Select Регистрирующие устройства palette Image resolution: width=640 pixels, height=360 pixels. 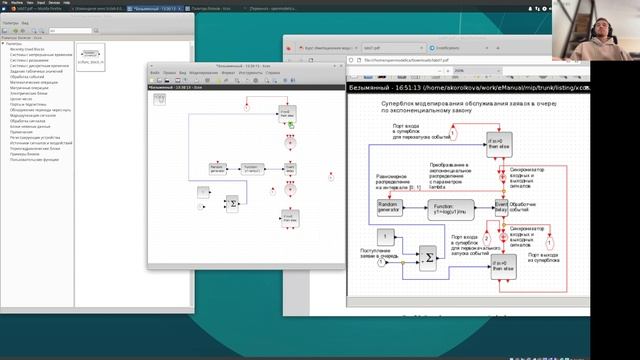35,138
